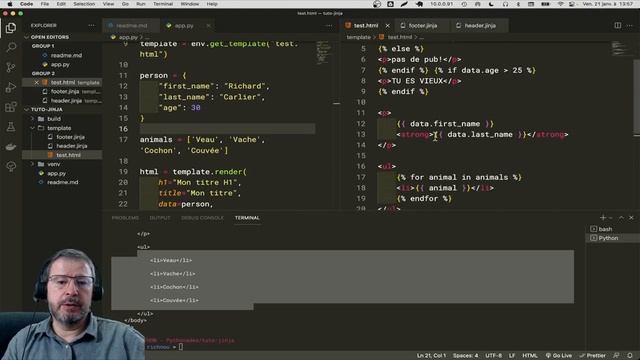Click the battery icon in menu bar
Viewport: 640px width, 360px height.
tap(545, 4)
